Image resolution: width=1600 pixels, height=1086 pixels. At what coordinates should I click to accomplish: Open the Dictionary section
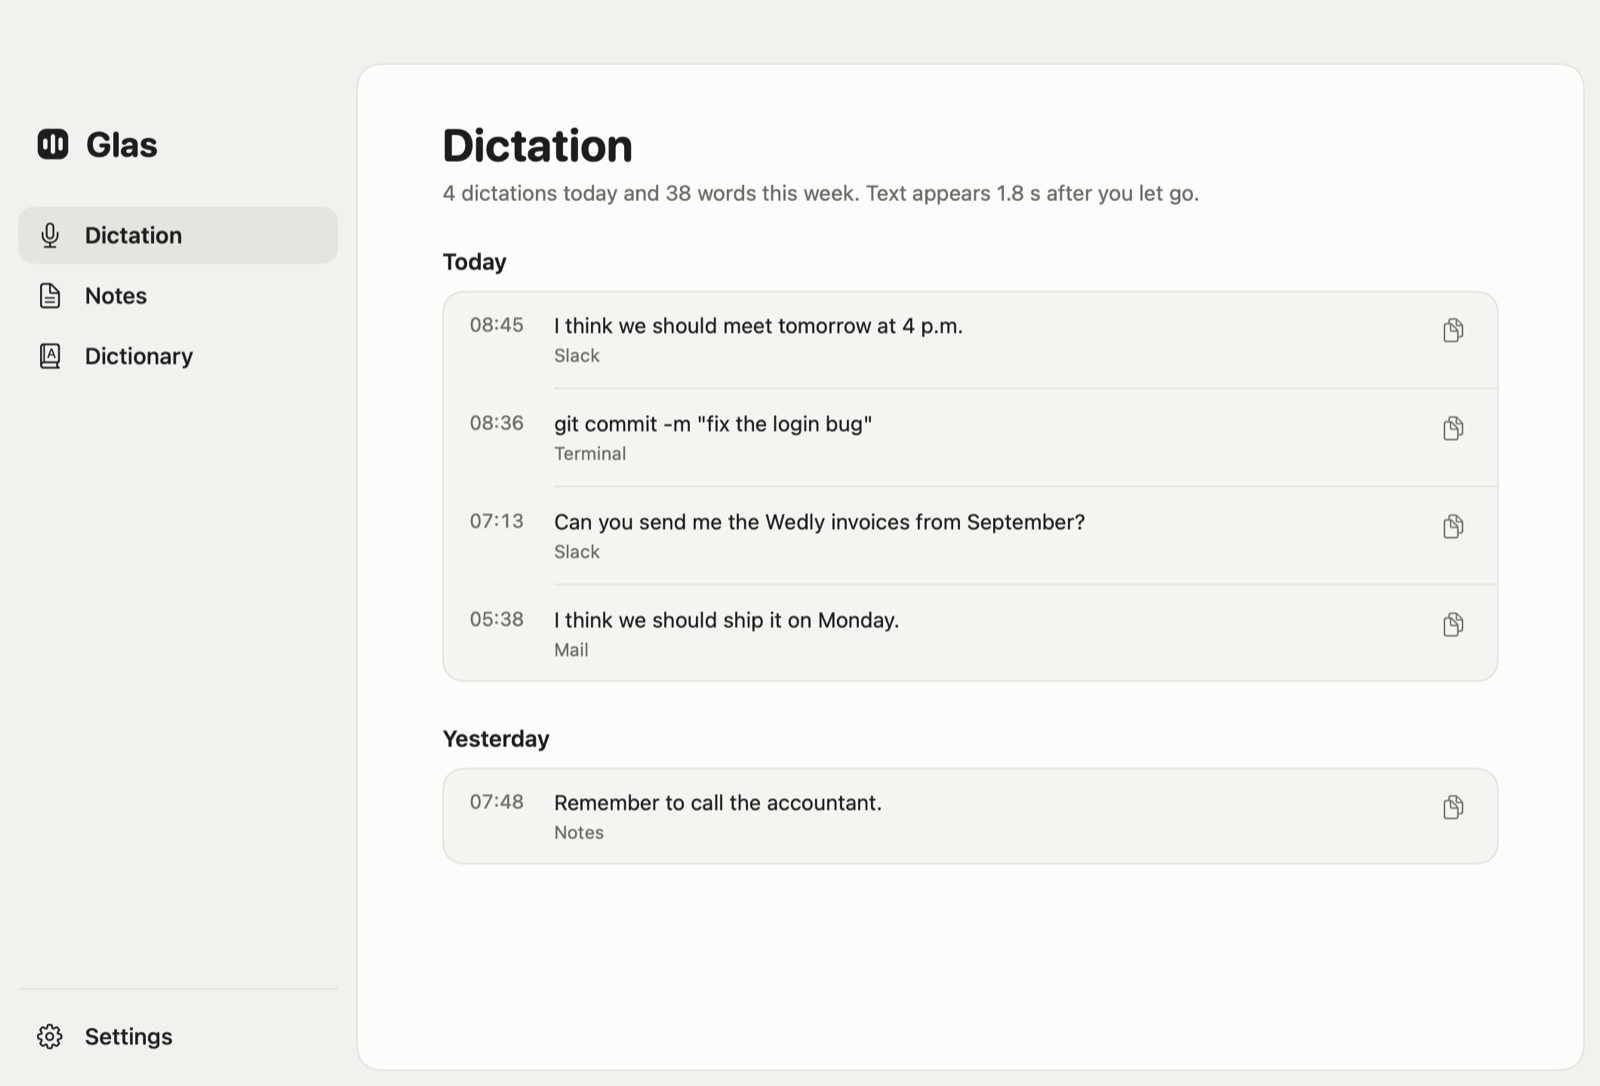click(x=178, y=356)
